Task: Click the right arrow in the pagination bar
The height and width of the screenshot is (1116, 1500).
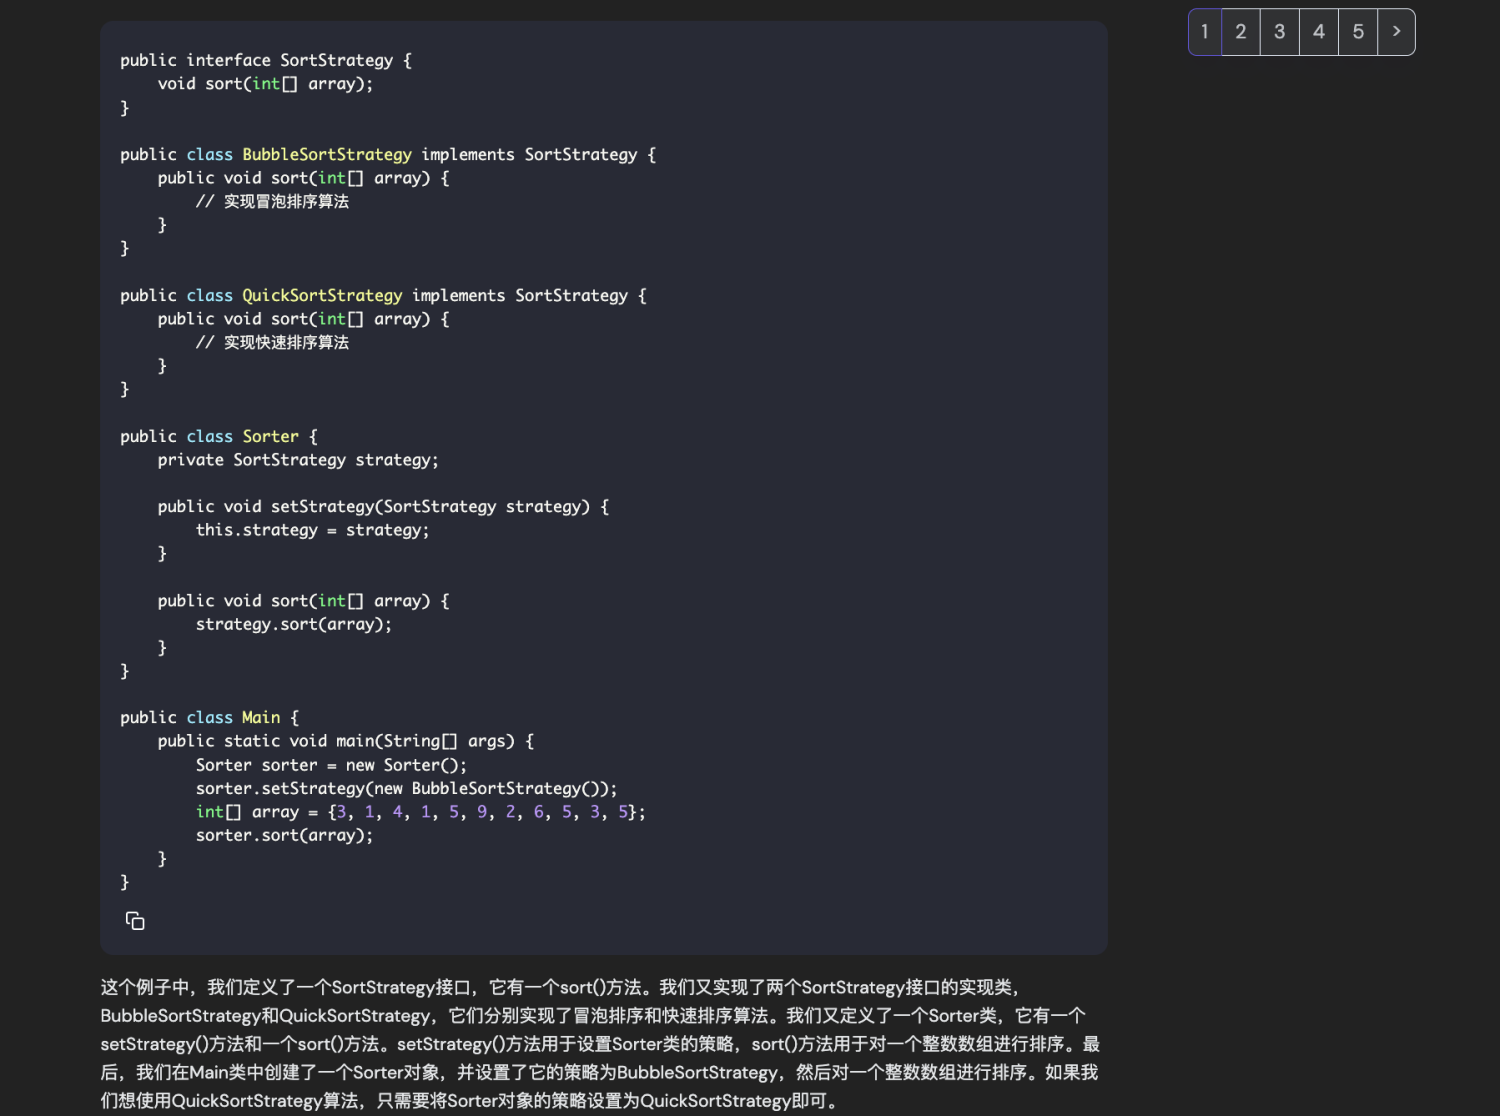Action: [x=1396, y=31]
